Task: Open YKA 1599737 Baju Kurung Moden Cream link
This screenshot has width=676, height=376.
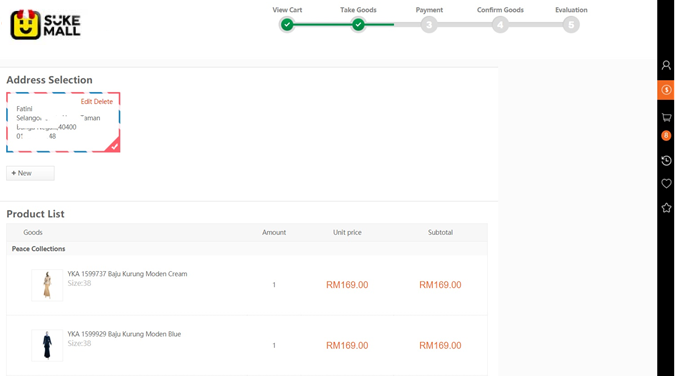Action: pos(127,274)
